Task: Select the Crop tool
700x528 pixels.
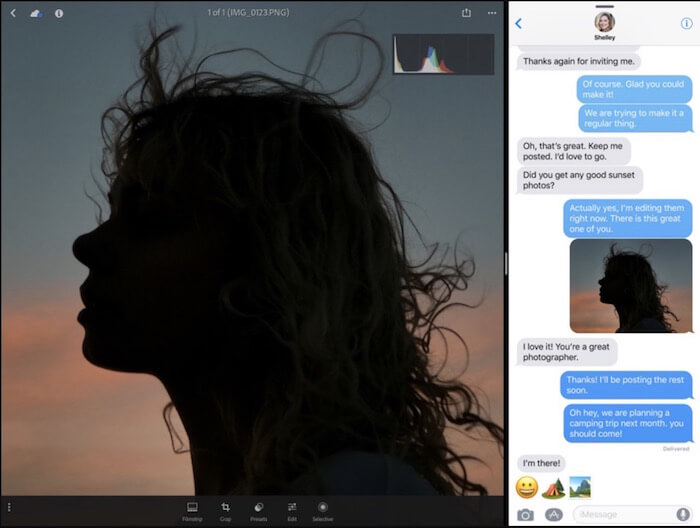Action: pyautogui.click(x=225, y=511)
